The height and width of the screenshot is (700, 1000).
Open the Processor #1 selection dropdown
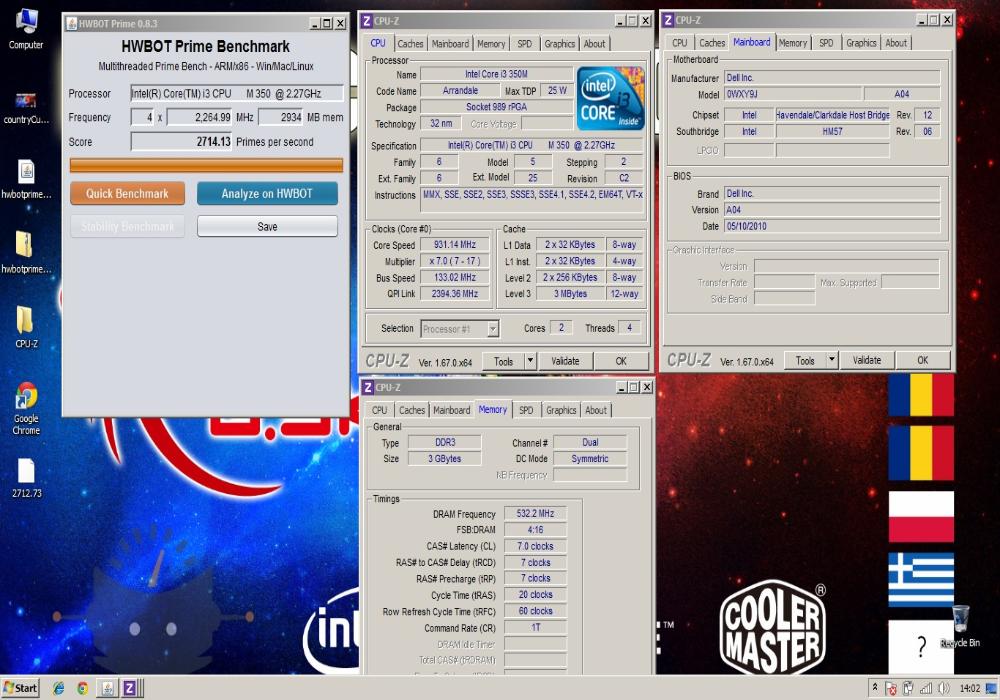460,329
